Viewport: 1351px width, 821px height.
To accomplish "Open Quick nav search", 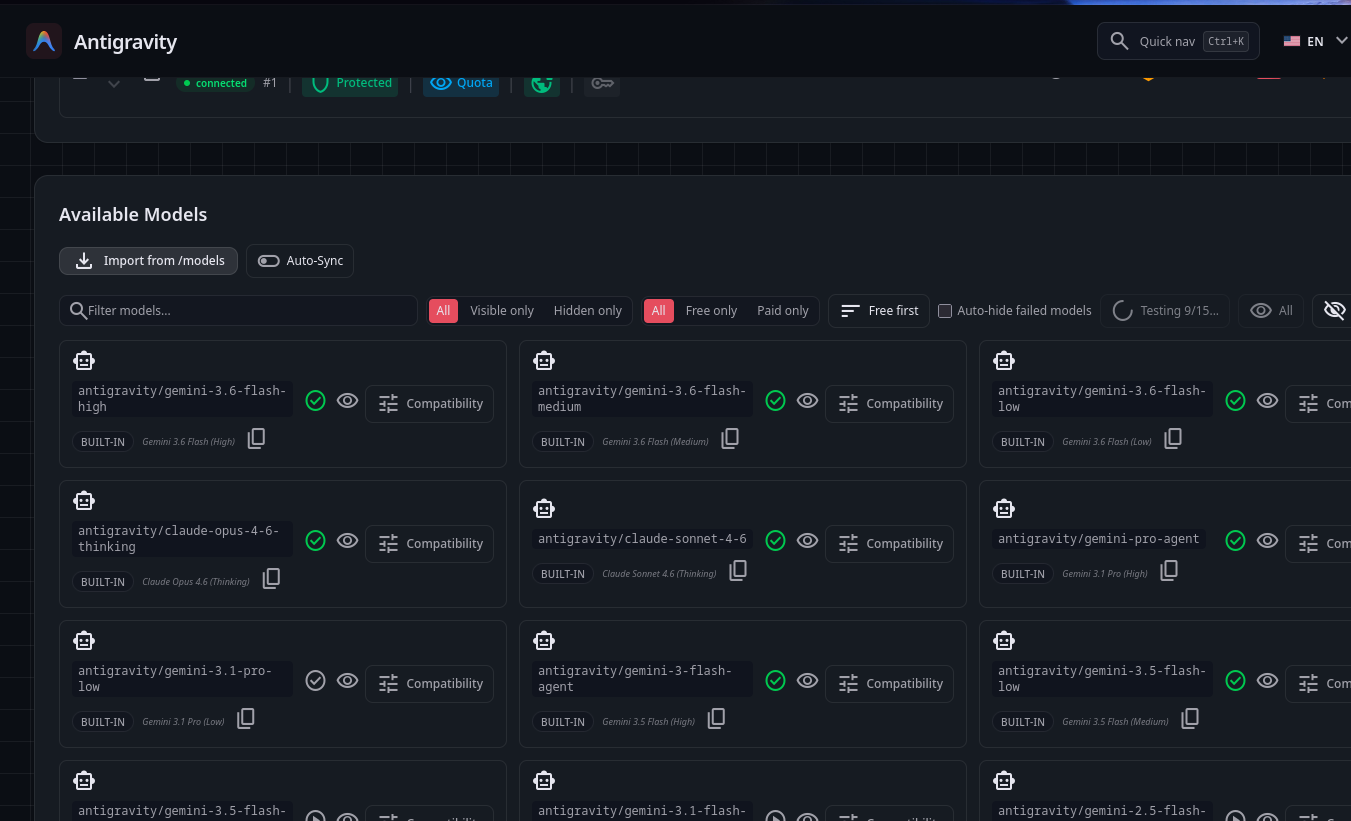I will [x=1178, y=41].
